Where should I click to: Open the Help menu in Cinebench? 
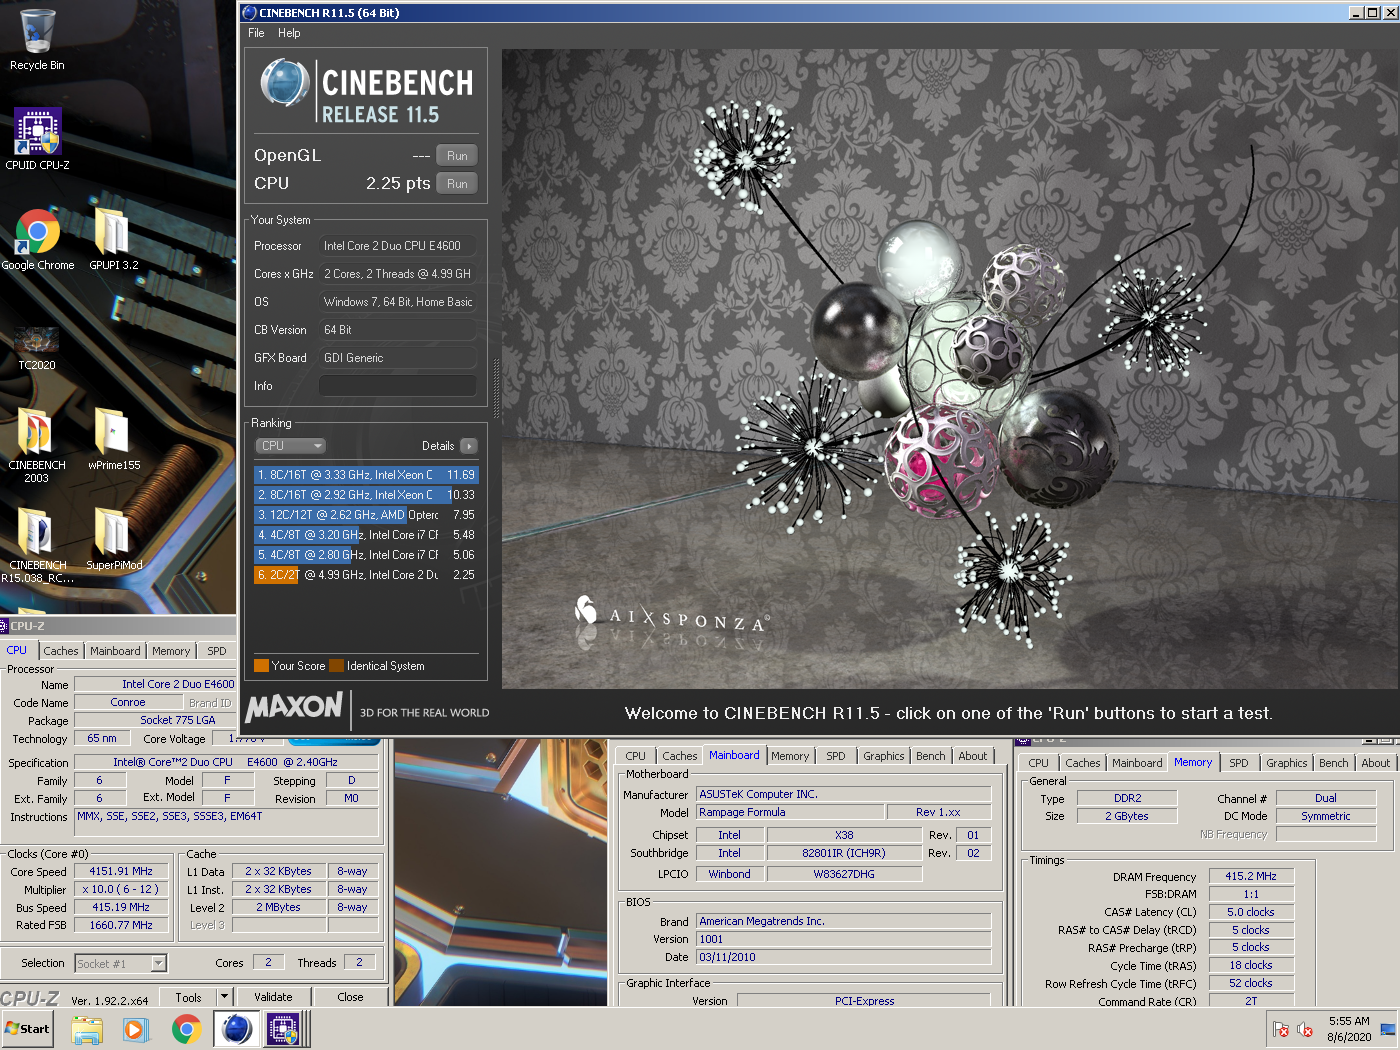click(x=289, y=33)
